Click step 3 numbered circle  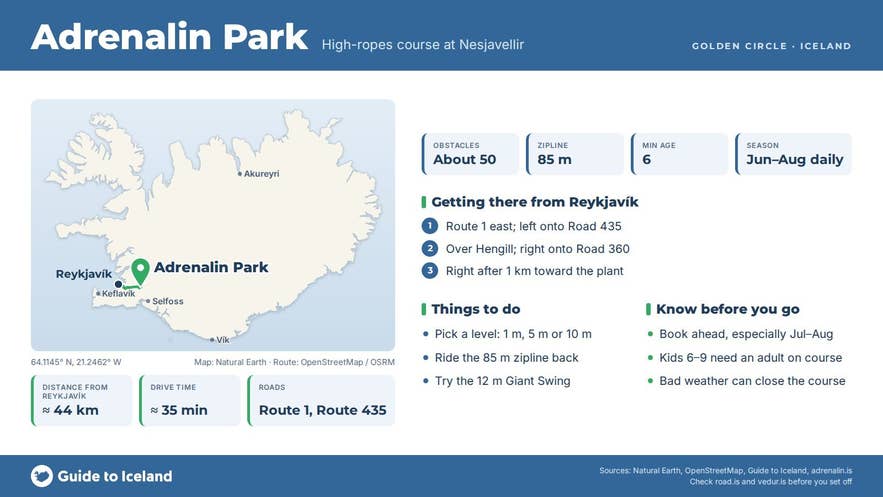coord(430,271)
